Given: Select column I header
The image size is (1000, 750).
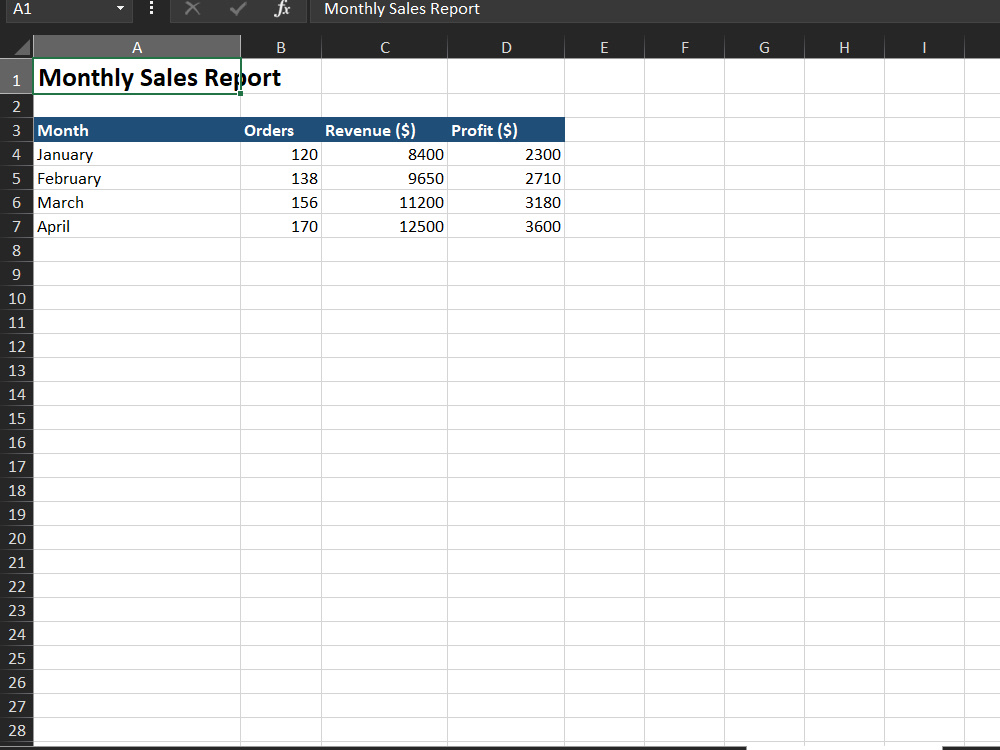Looking at the screenshot, I should point(925,48).
